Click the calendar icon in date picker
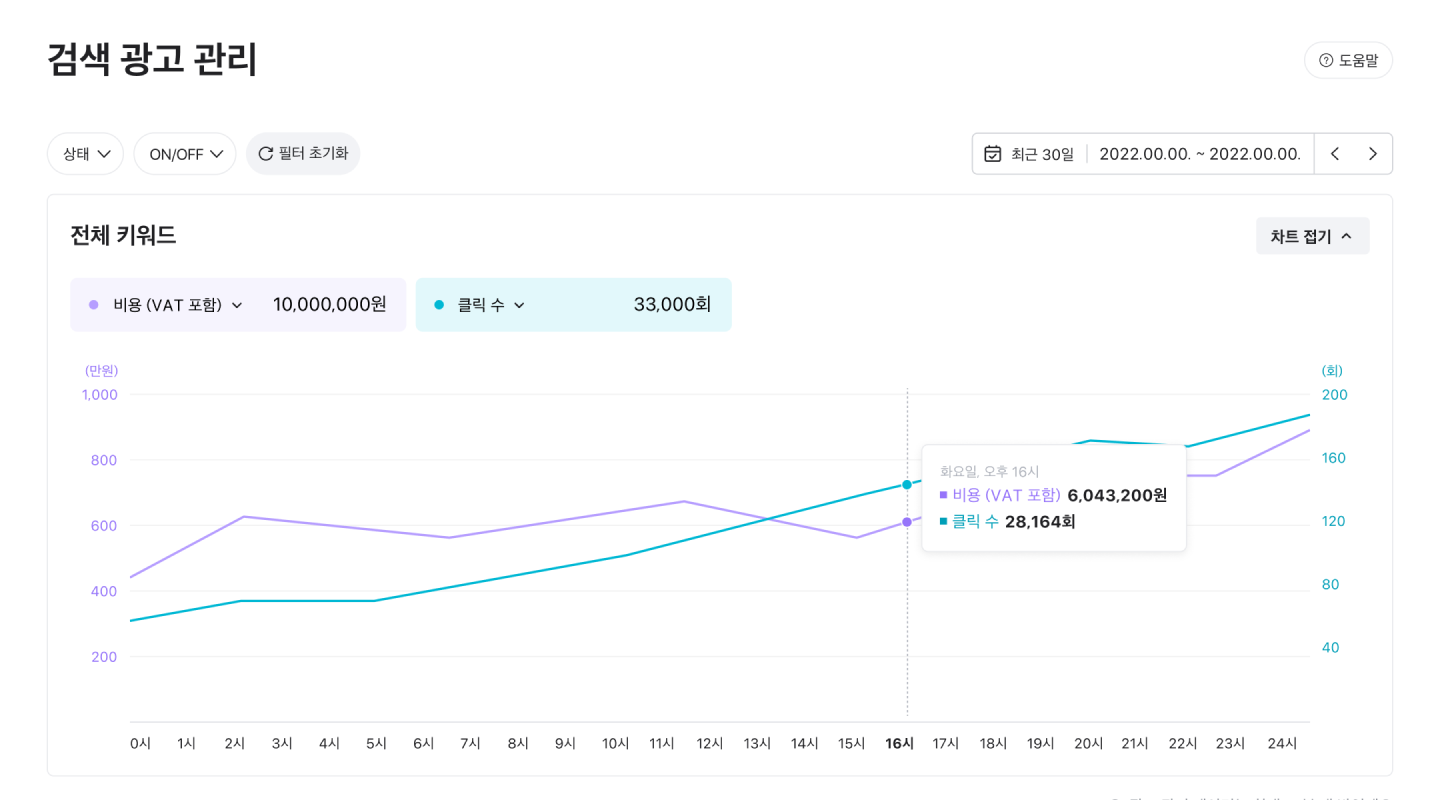 point(992,154)
